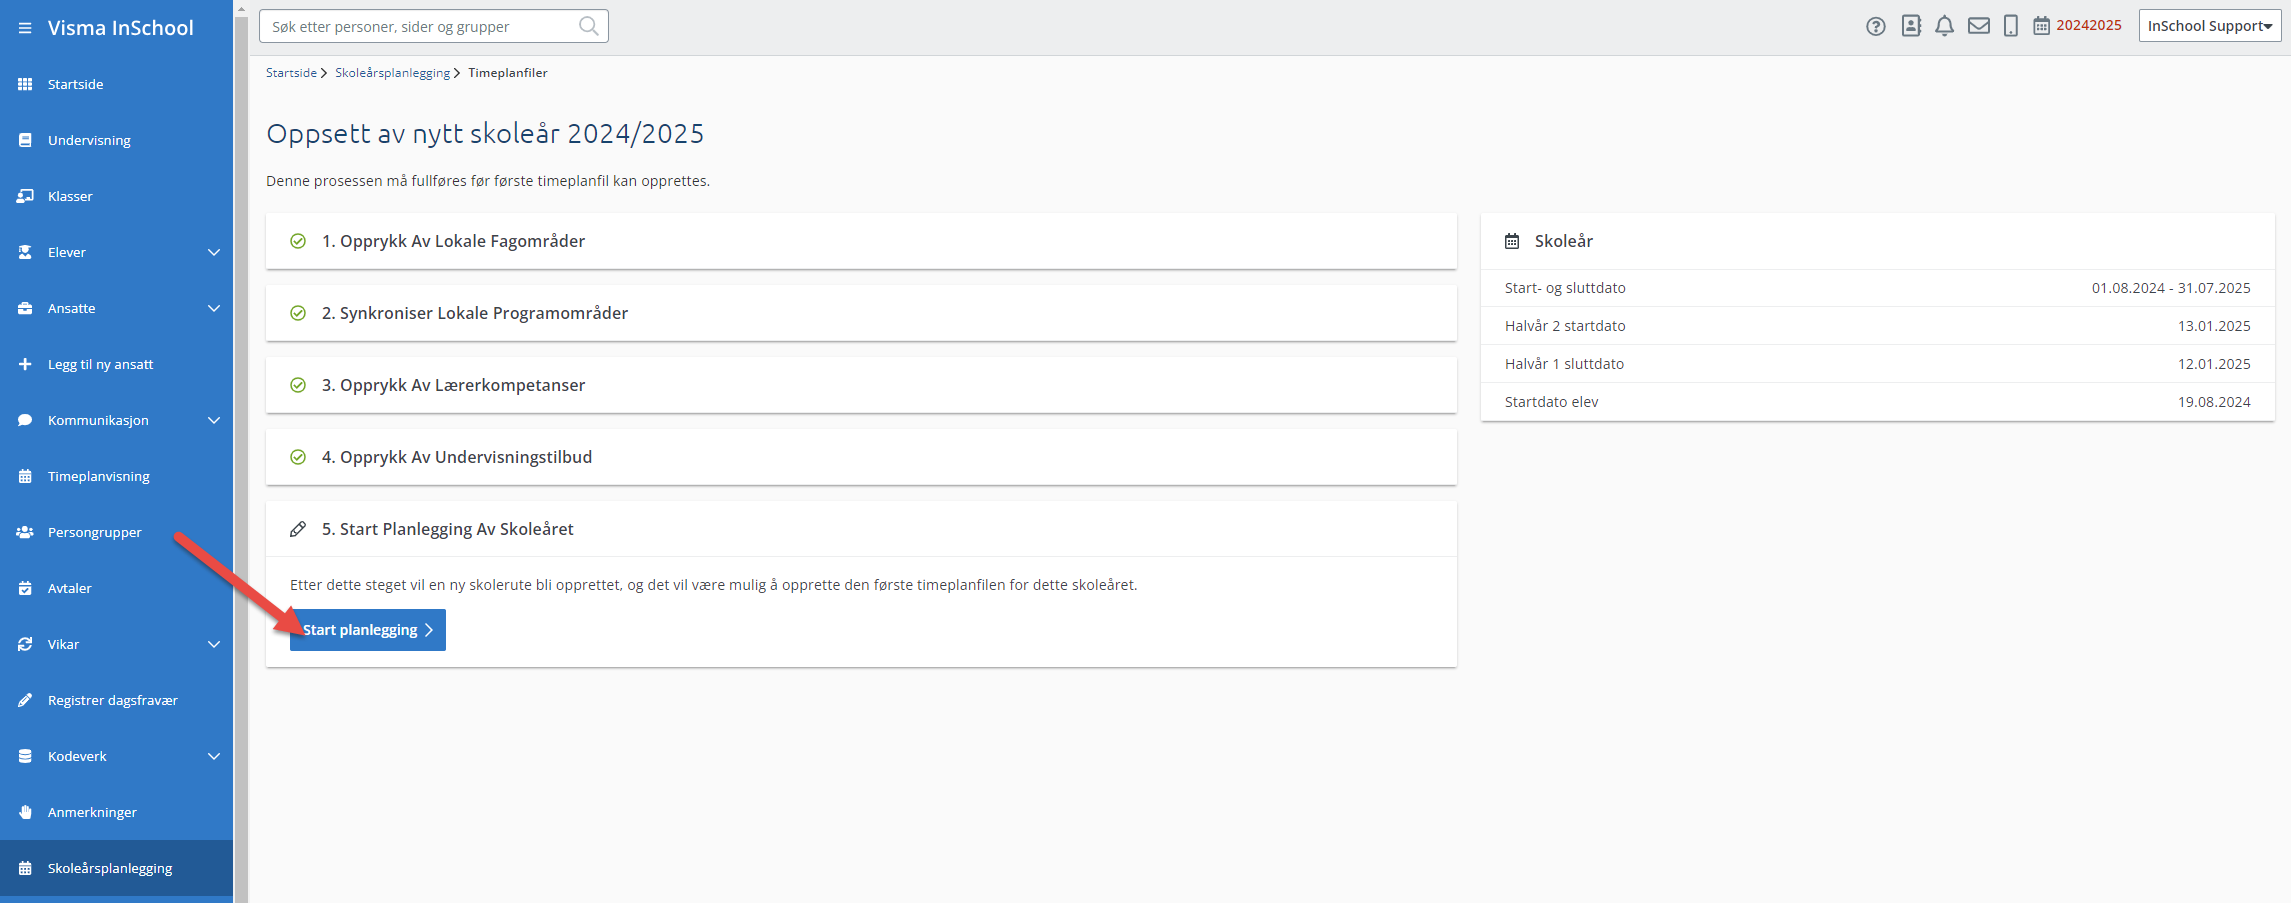The image size is (2291, 903).
Task: Open Persongrupper menu item
Action: tap(116, 532)
